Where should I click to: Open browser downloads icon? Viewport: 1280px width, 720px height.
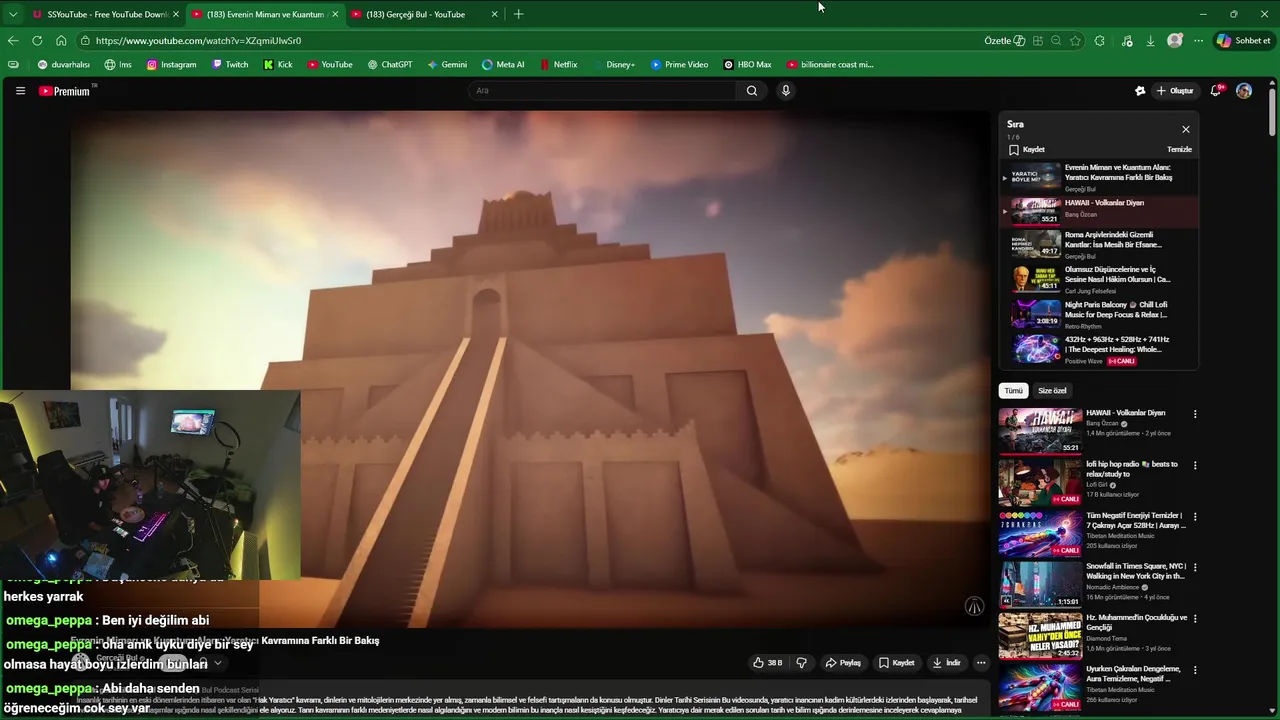[1151, 41]
